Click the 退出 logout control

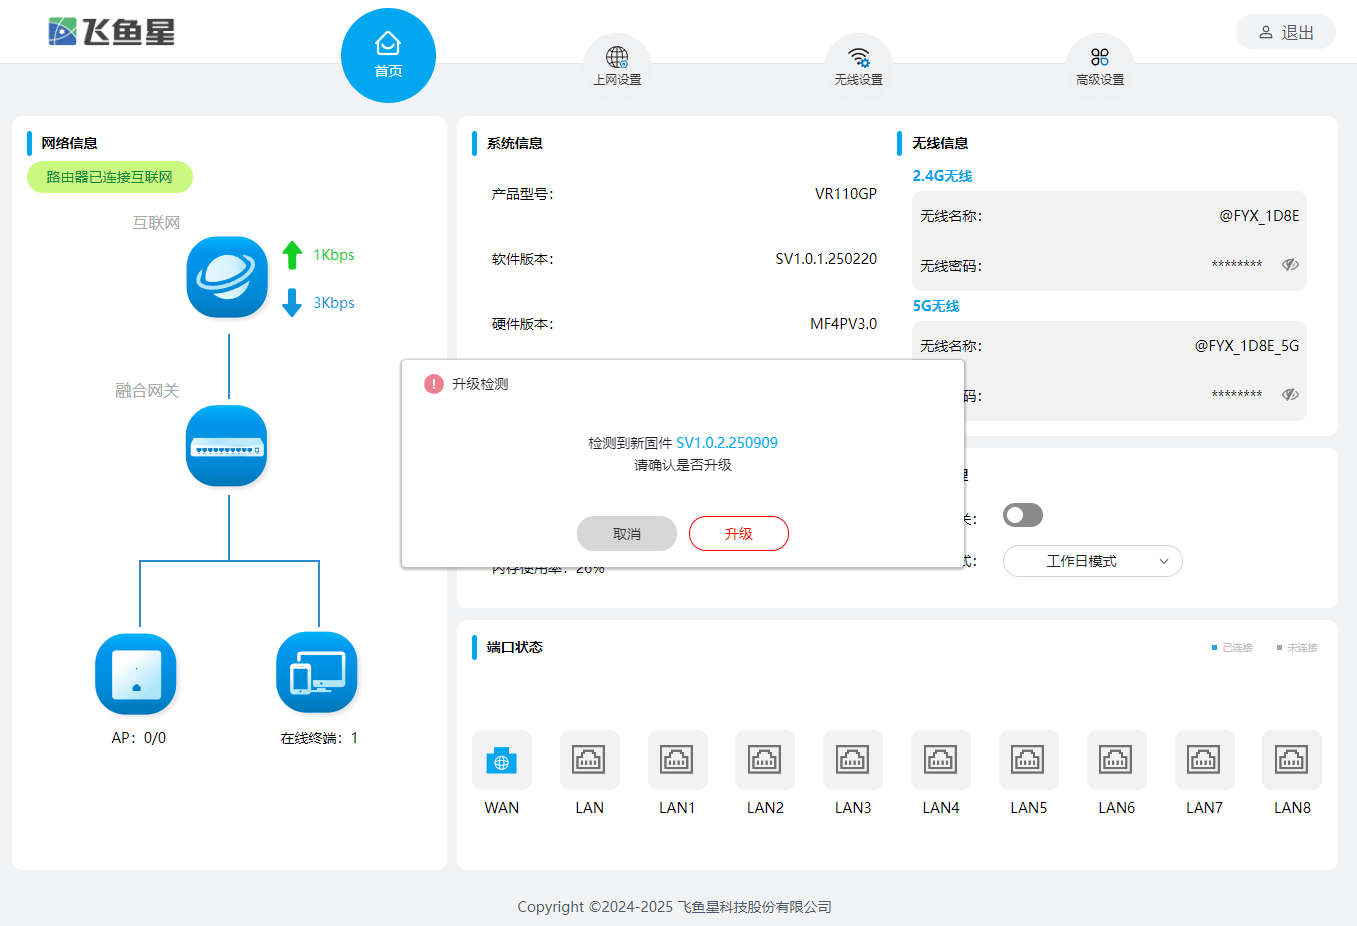tap(1285, 31)
